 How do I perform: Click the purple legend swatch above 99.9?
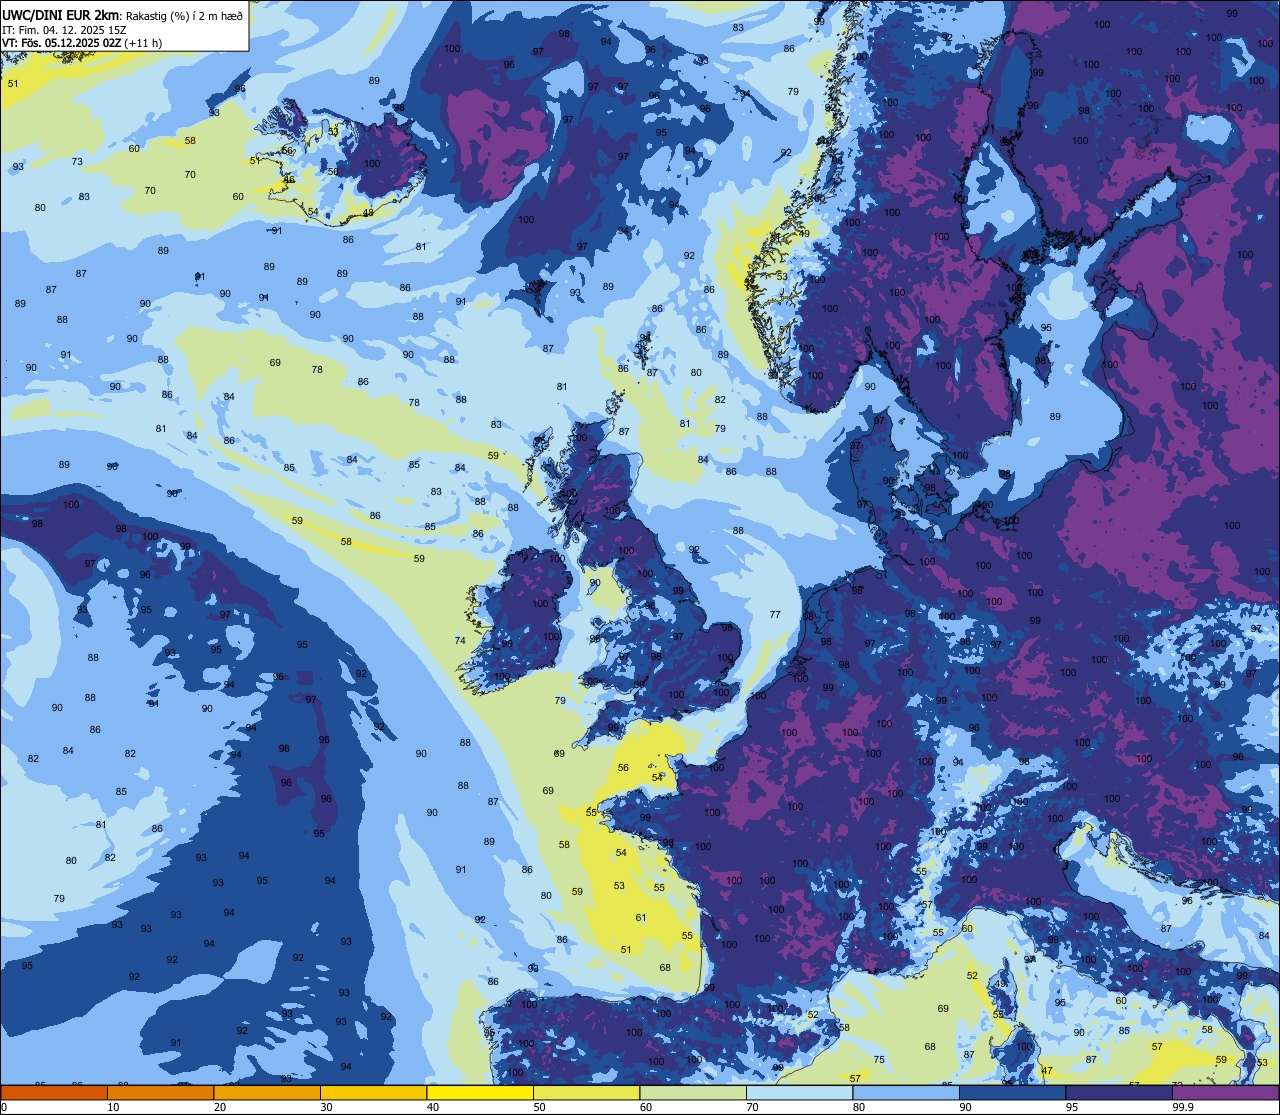[x=1226, y=1092]
